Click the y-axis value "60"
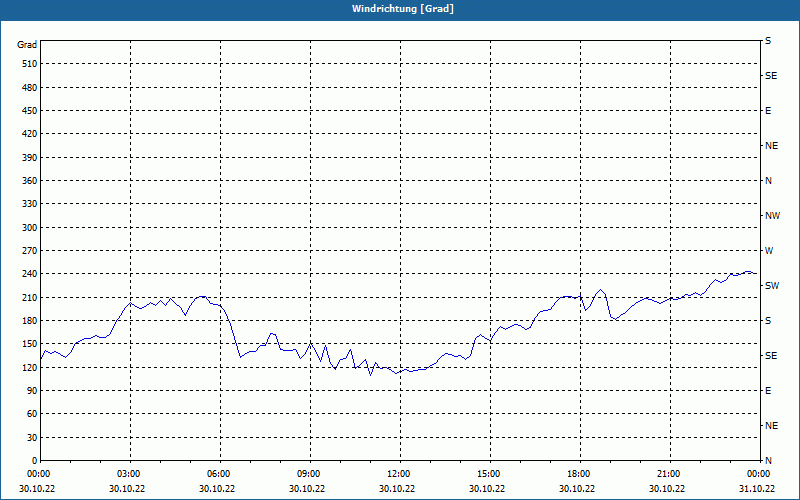Screen dimensions: 800x500 pos(32,414)
